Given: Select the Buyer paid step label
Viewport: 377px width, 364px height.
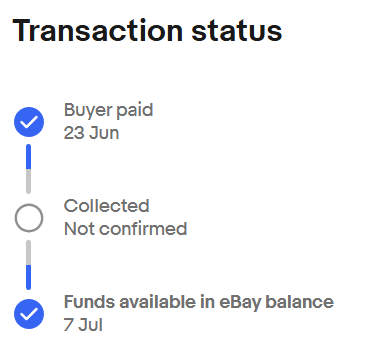Looking at the screenshot, I should [108, 111].
